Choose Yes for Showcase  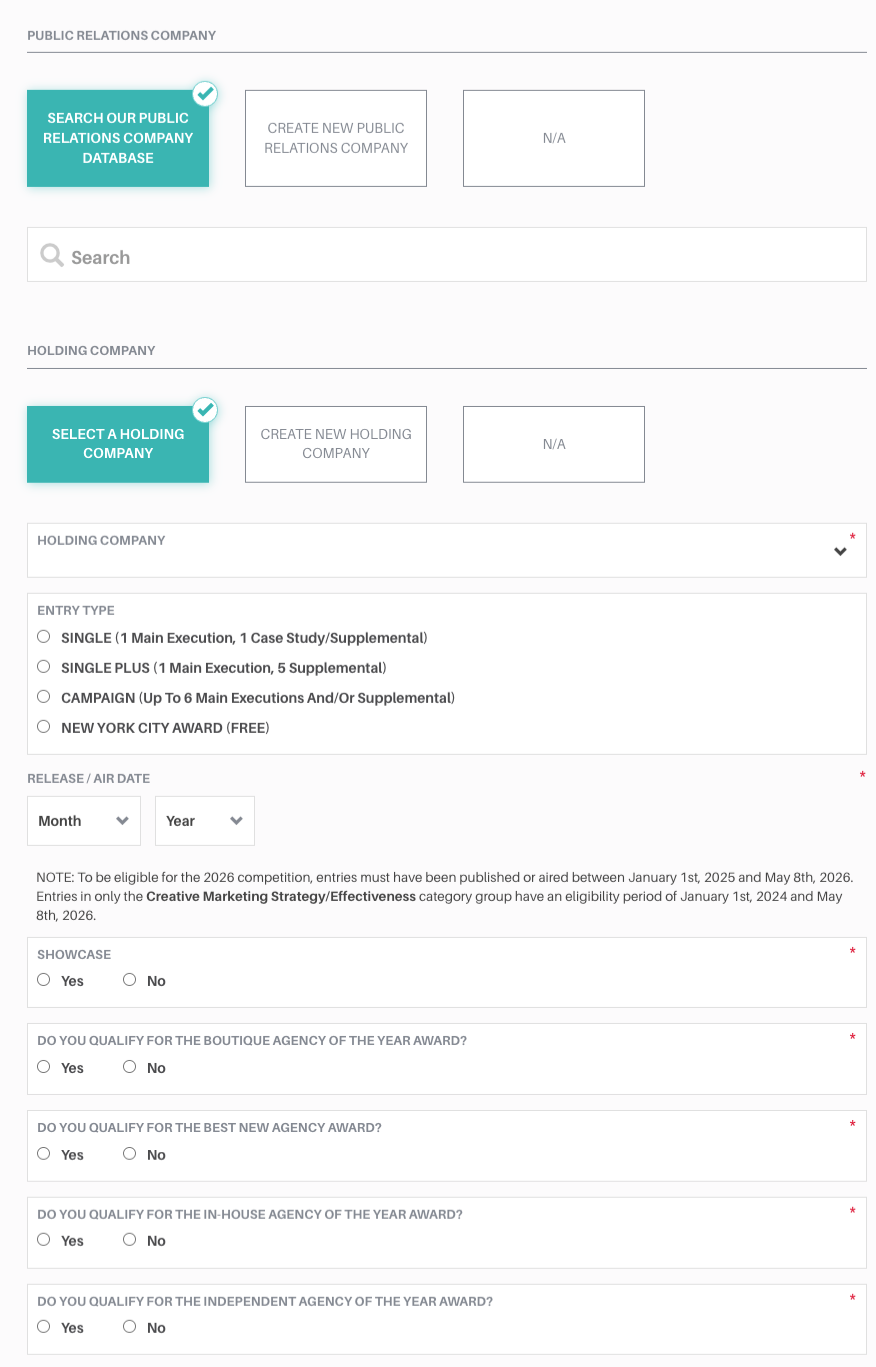pyautogui.click(x=43, y=980)
